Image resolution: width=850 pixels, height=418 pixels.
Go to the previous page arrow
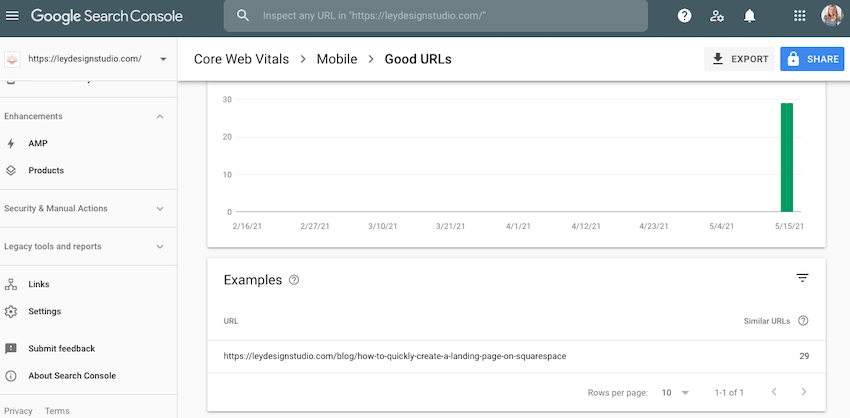(774, 391)
